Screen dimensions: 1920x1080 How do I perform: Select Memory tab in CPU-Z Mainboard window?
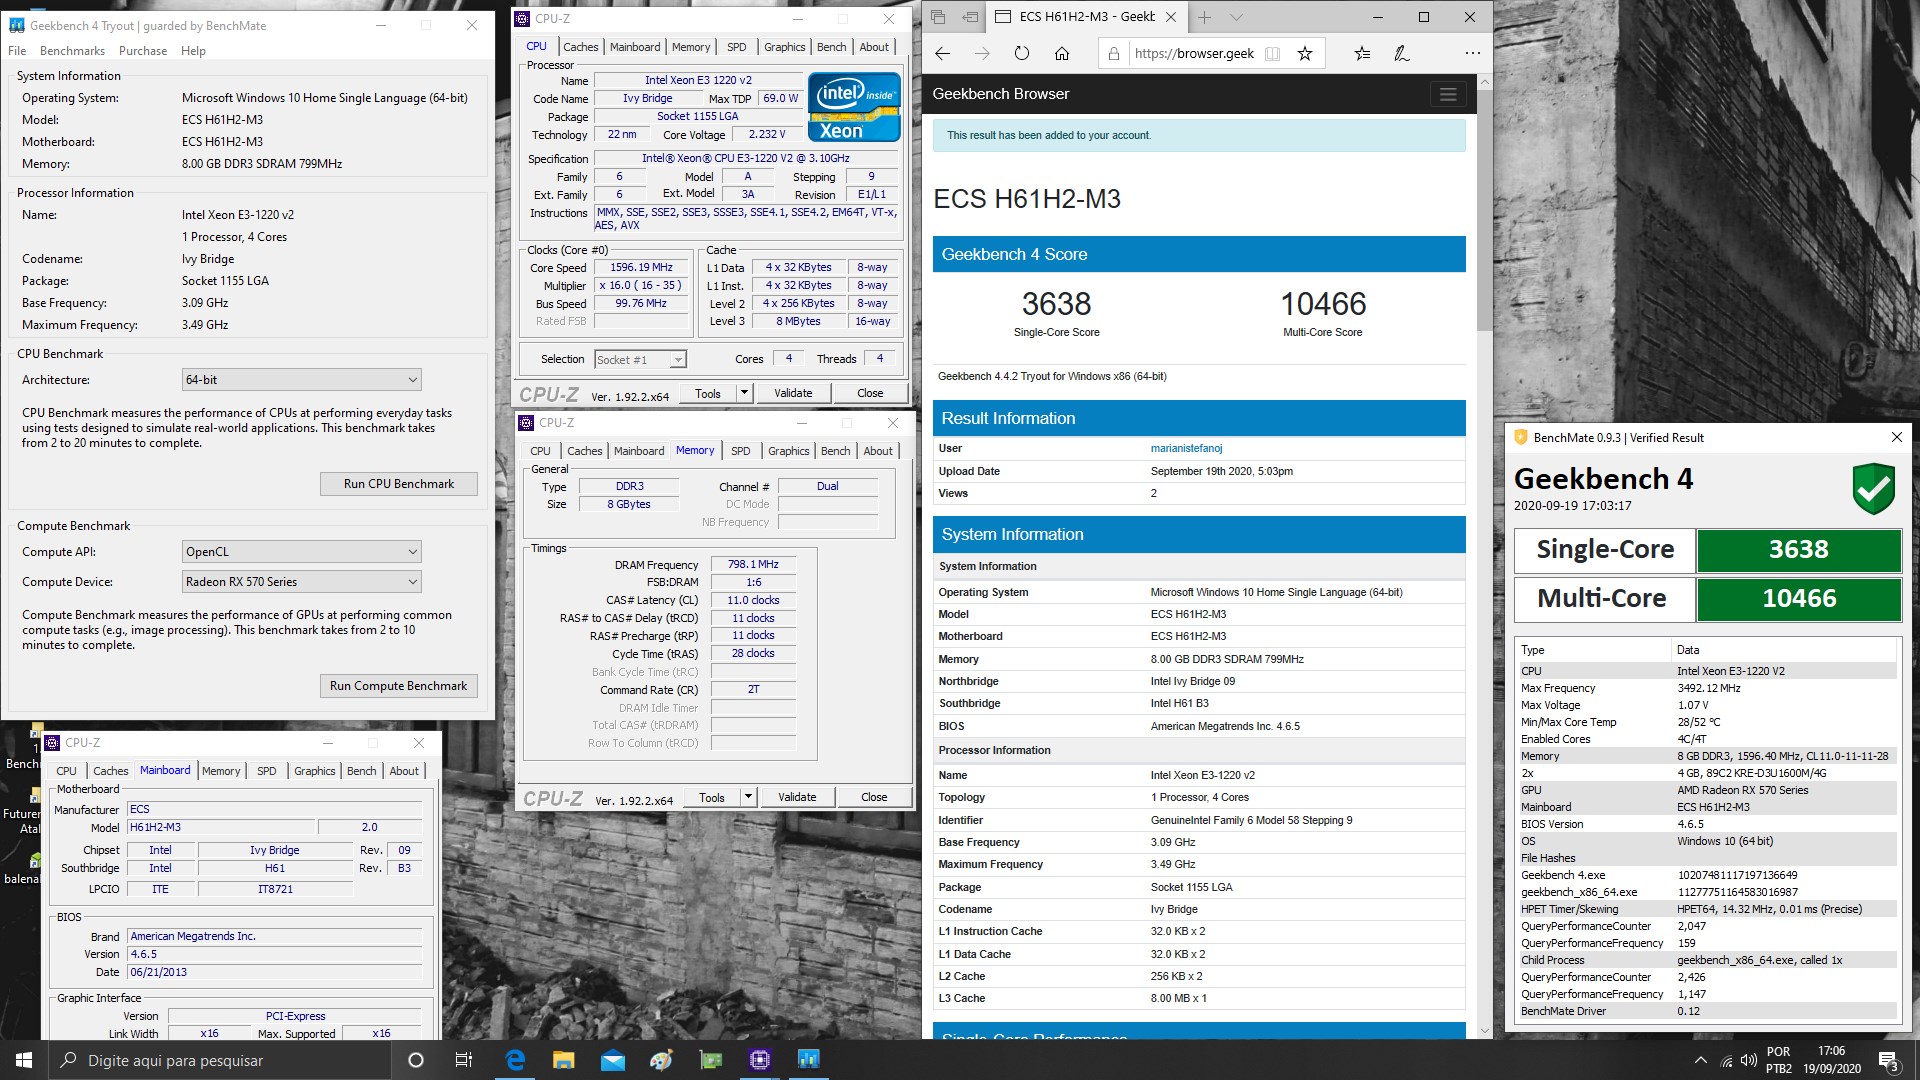point(221,771)
